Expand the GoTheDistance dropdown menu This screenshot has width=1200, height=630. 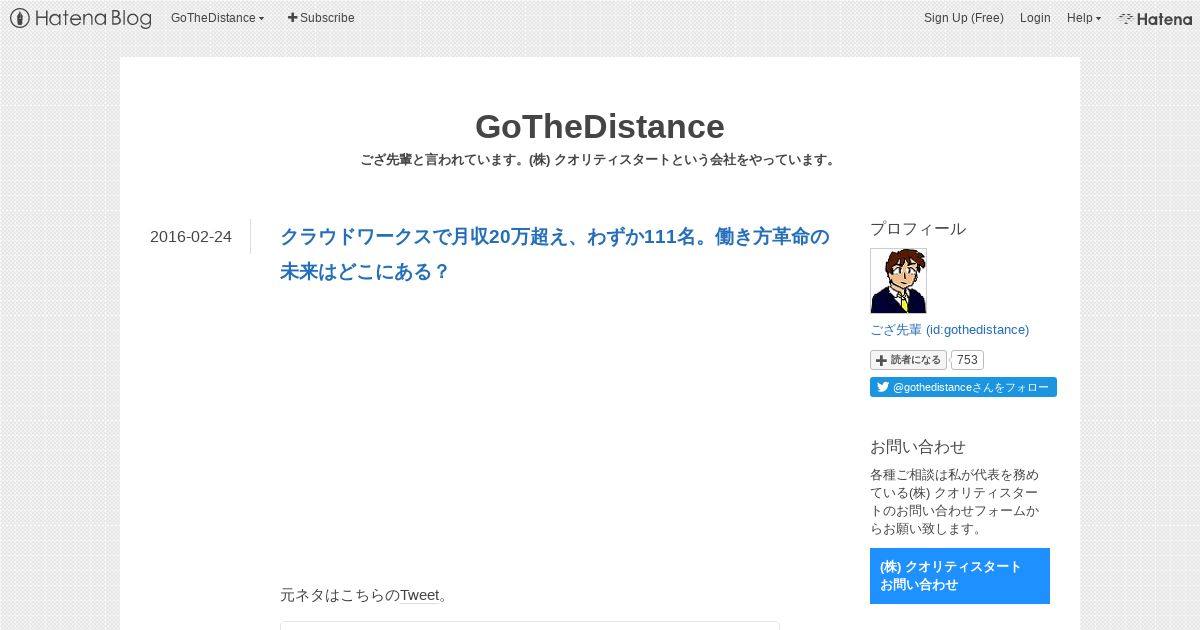[218, 18]
